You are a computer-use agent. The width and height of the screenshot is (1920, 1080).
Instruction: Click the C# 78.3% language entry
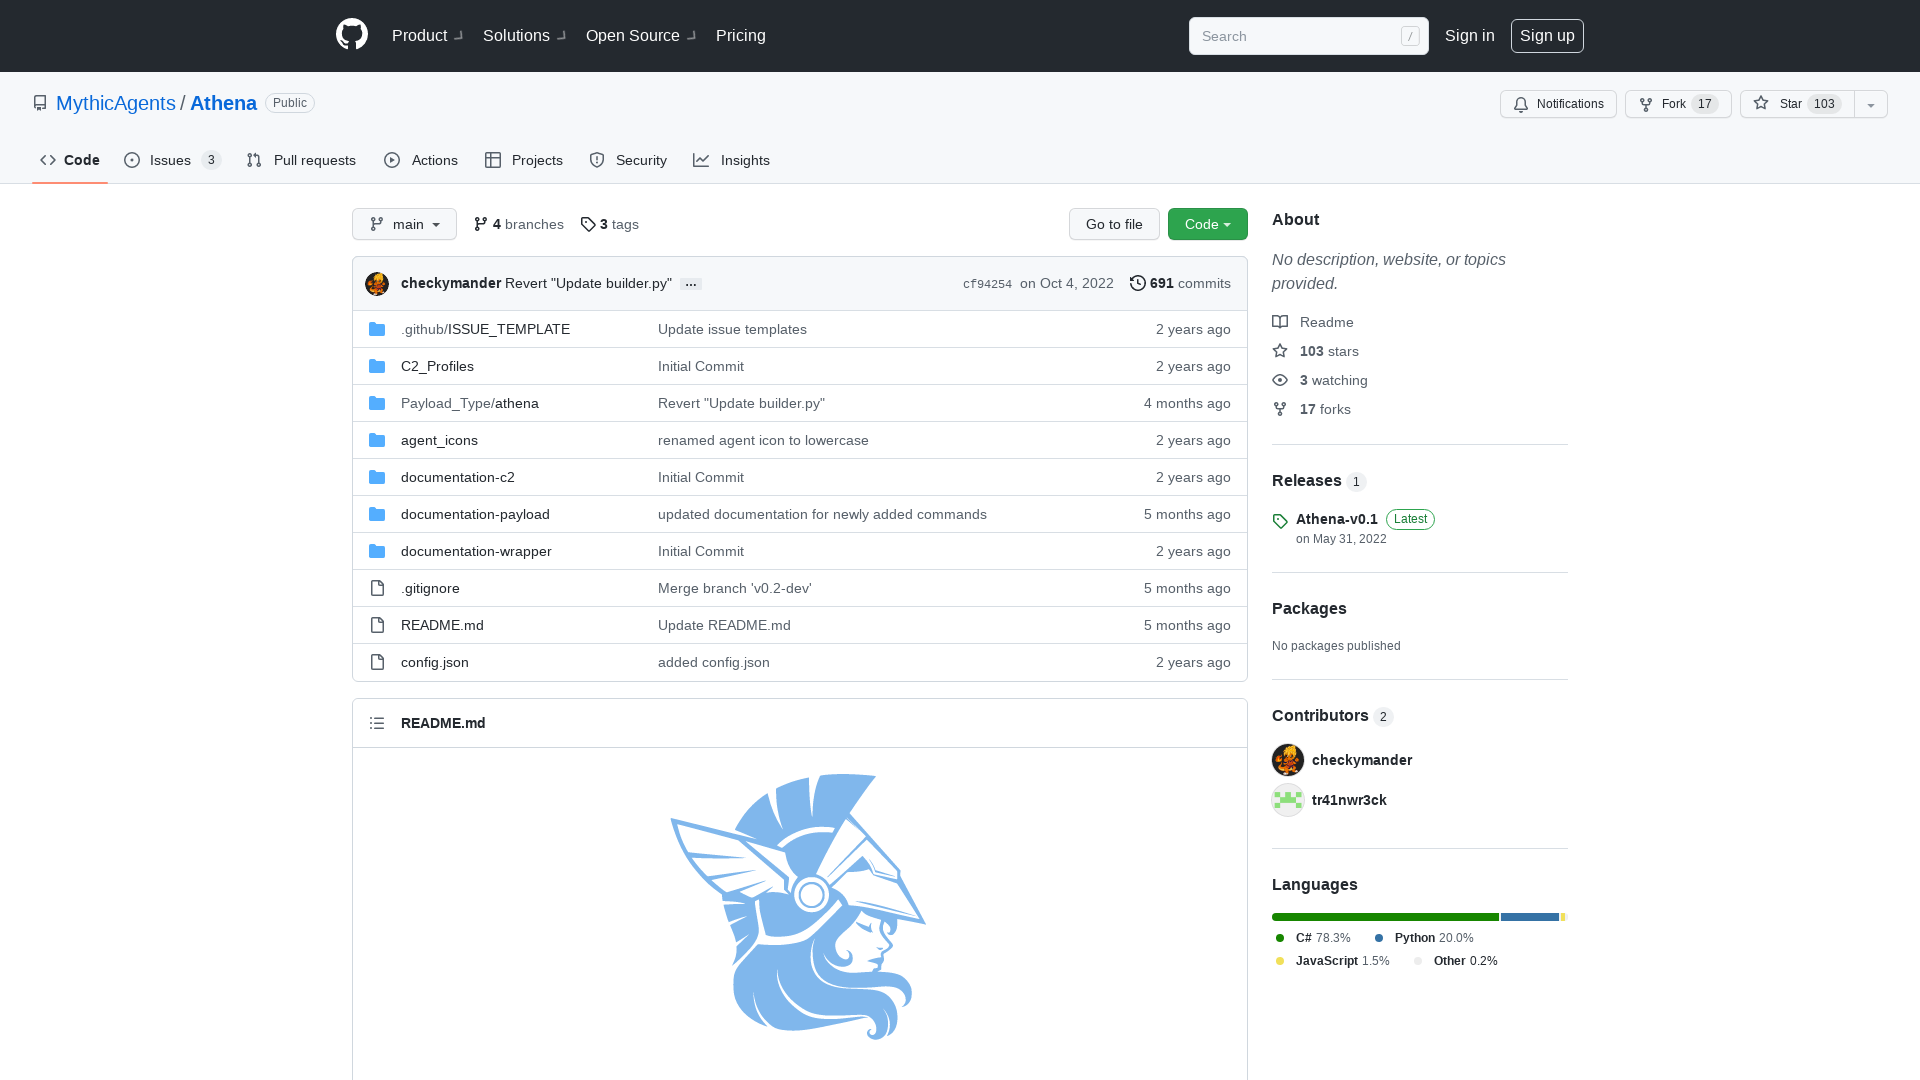pyautogui.click(x=1313, y=938)
